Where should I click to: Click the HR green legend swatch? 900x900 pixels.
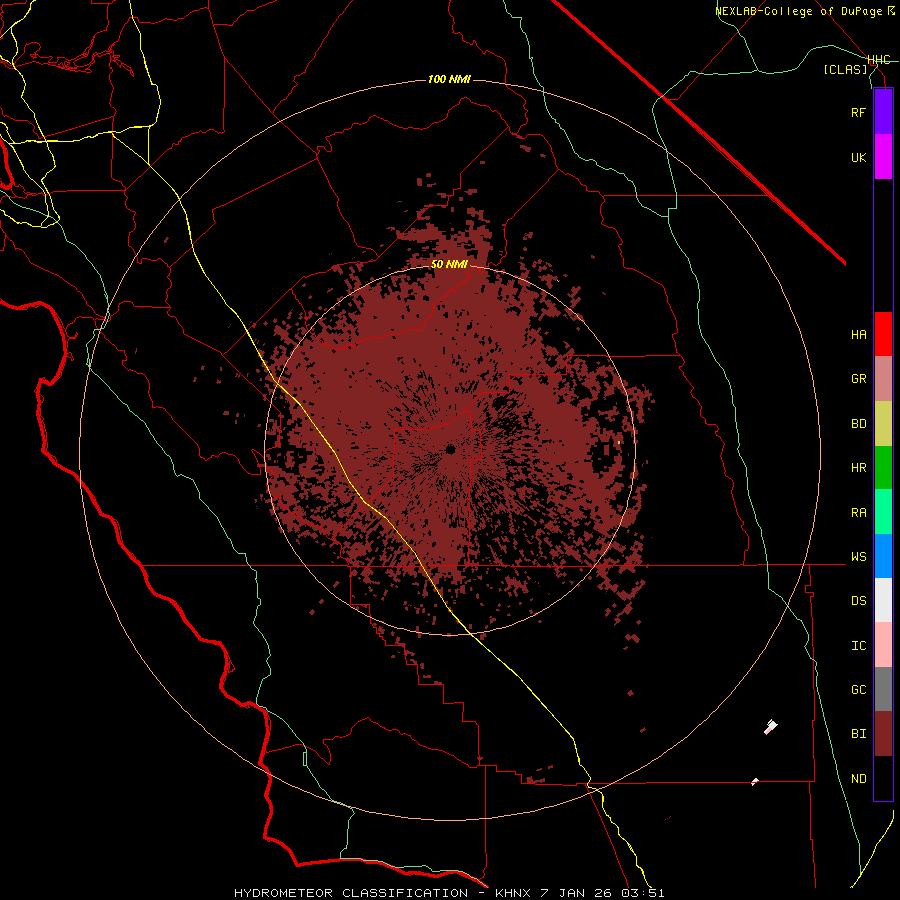pyautogui.click(x=883, y=468)
